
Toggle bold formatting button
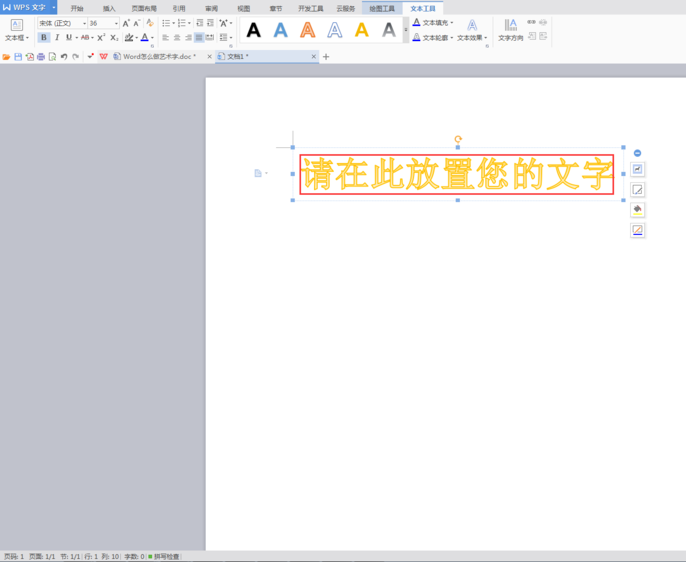[44, 38]
